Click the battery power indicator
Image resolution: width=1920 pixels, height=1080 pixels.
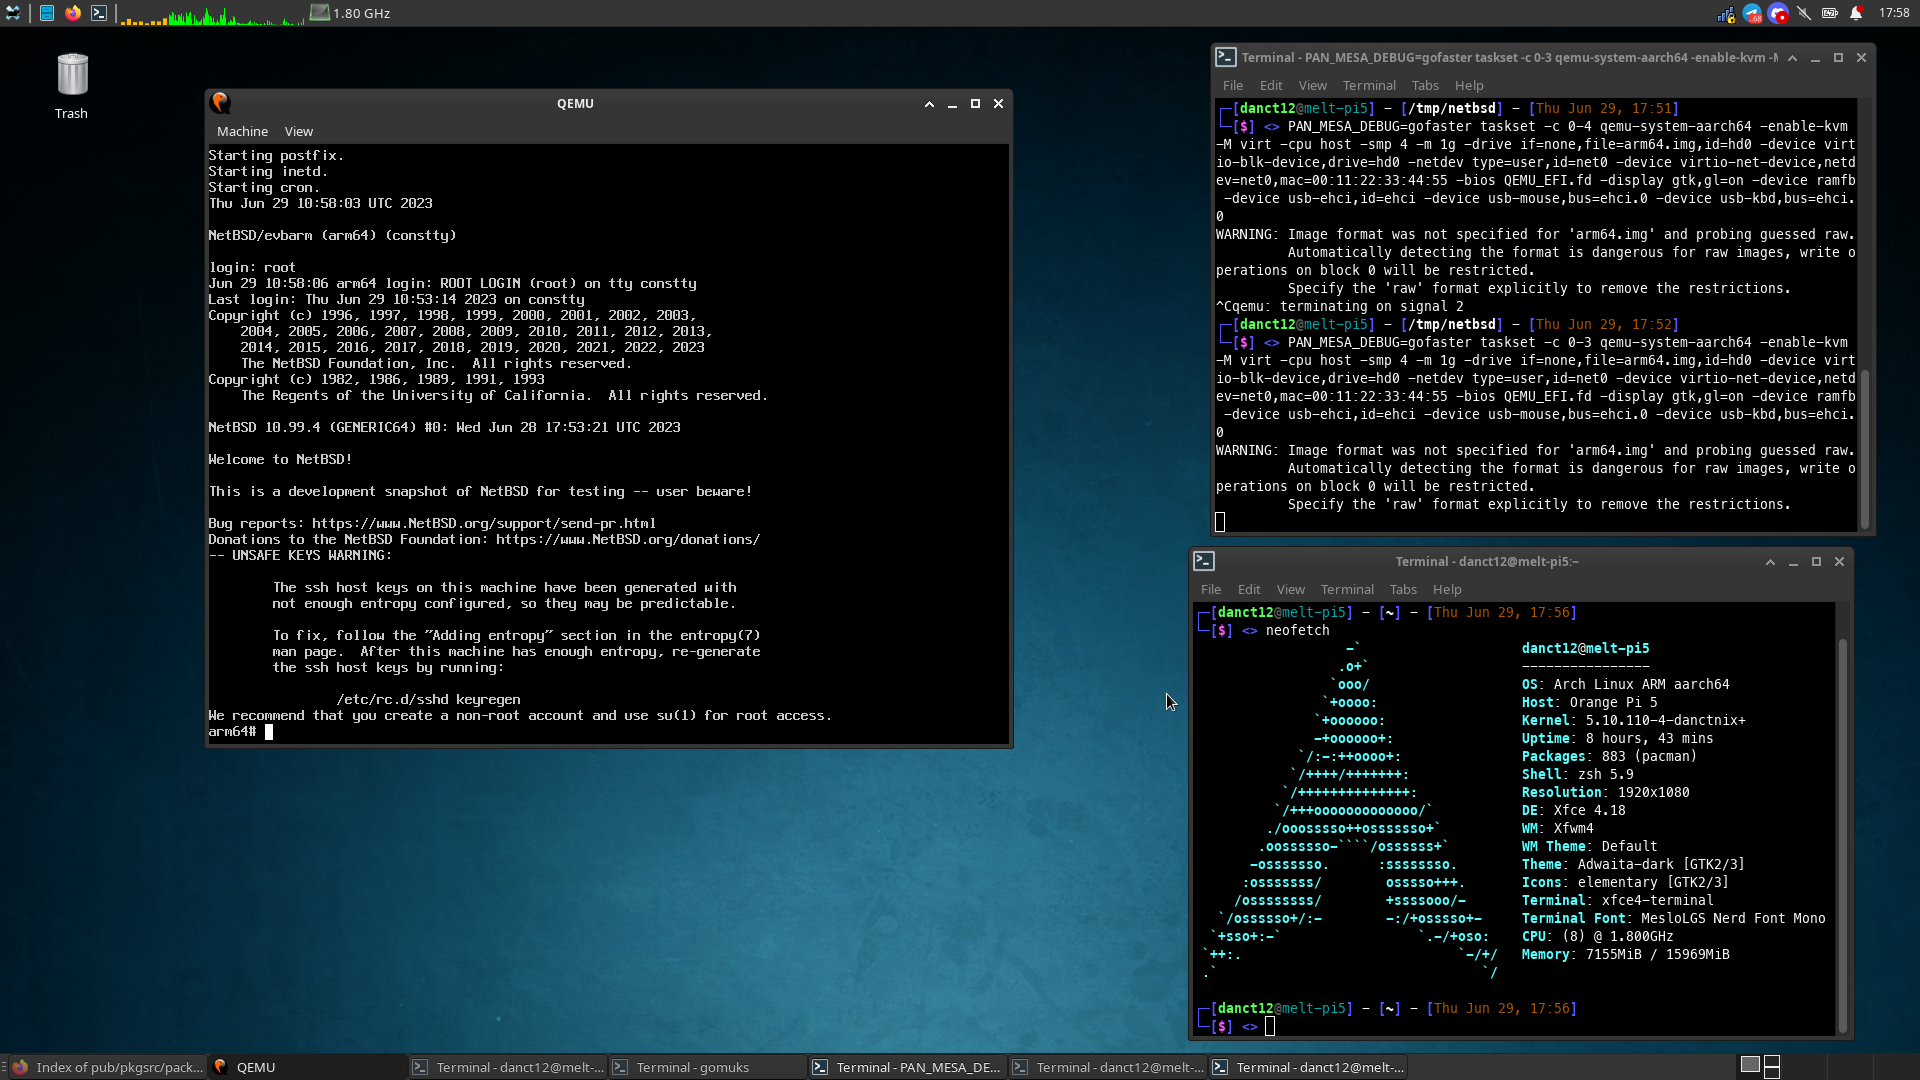(x=1830, y=13)
